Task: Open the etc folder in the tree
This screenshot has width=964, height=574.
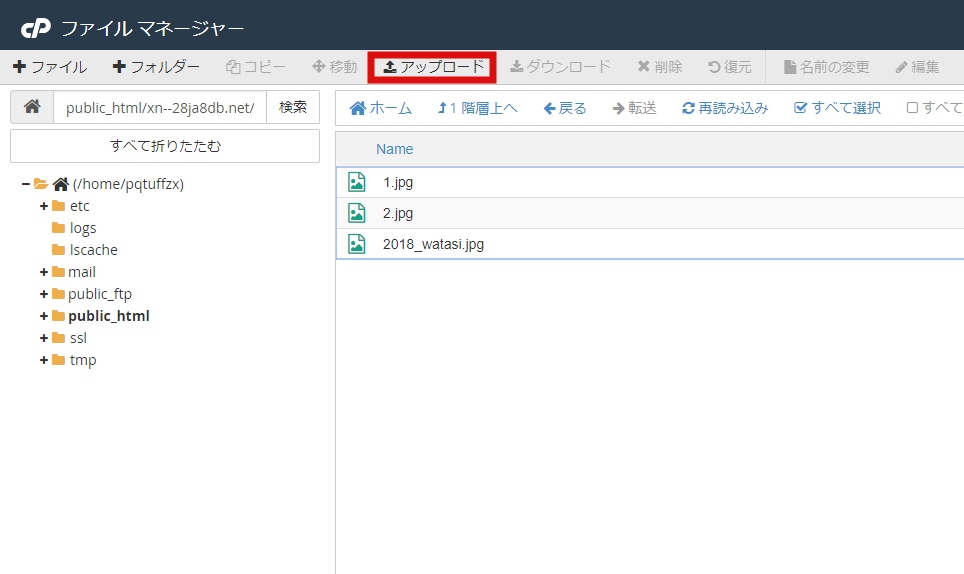Action: (x=79, y=206)
